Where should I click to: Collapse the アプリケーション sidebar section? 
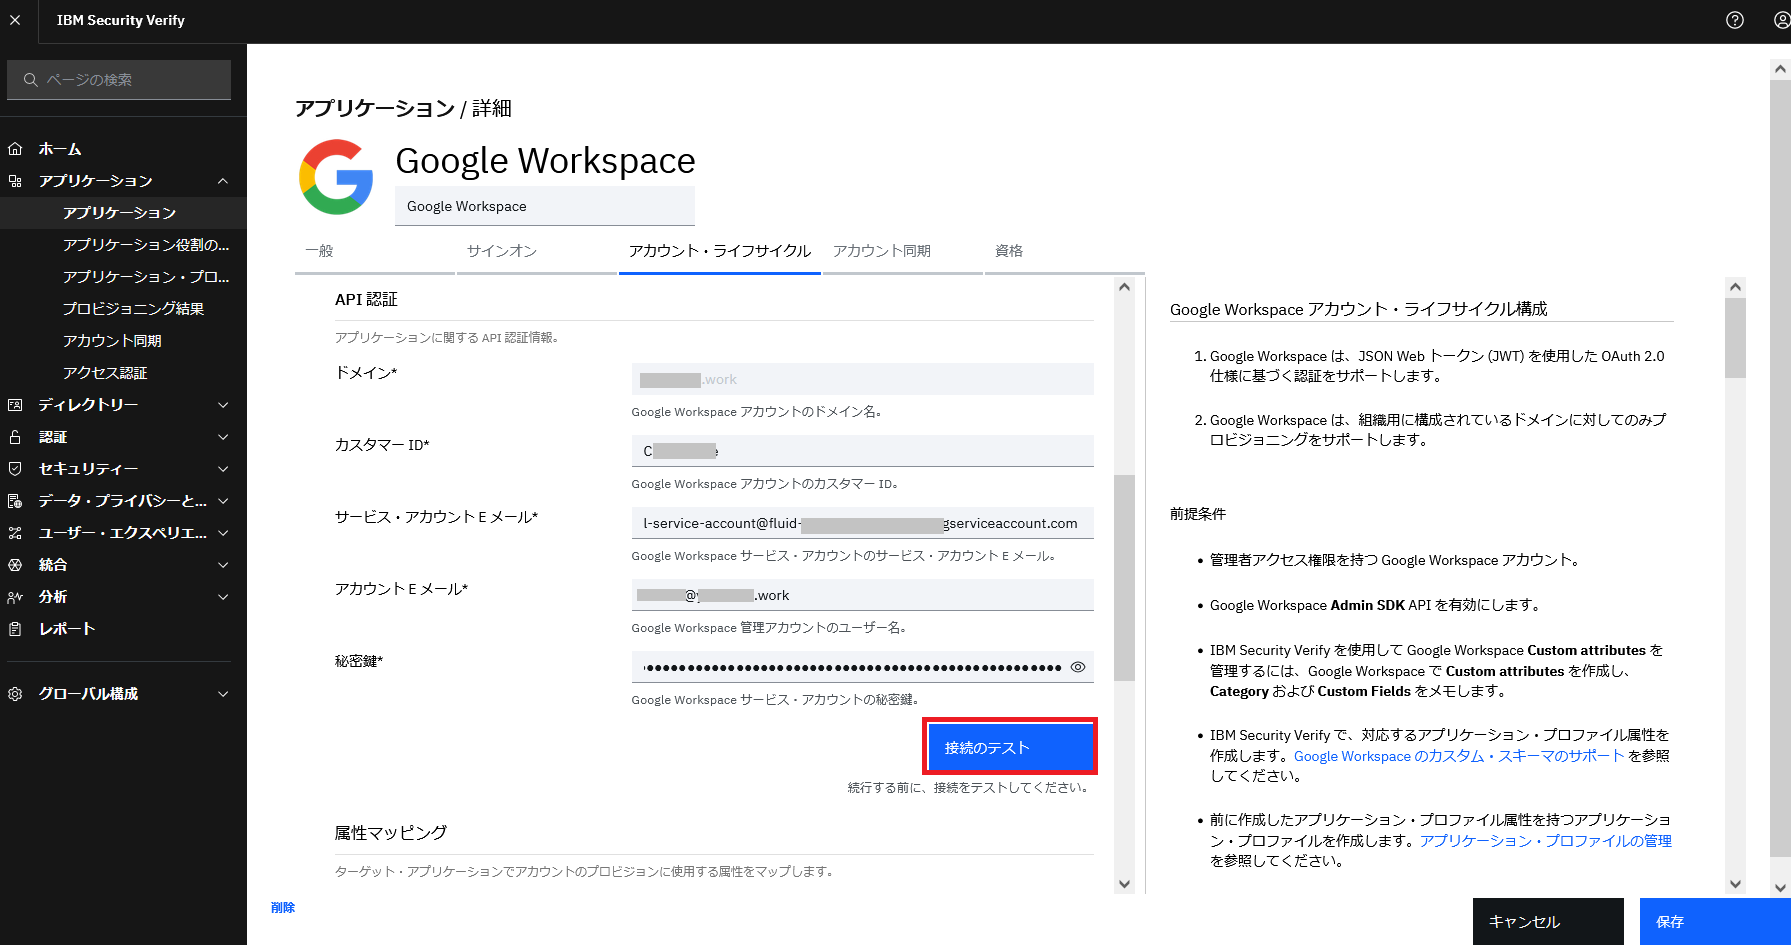click(223, 181)
